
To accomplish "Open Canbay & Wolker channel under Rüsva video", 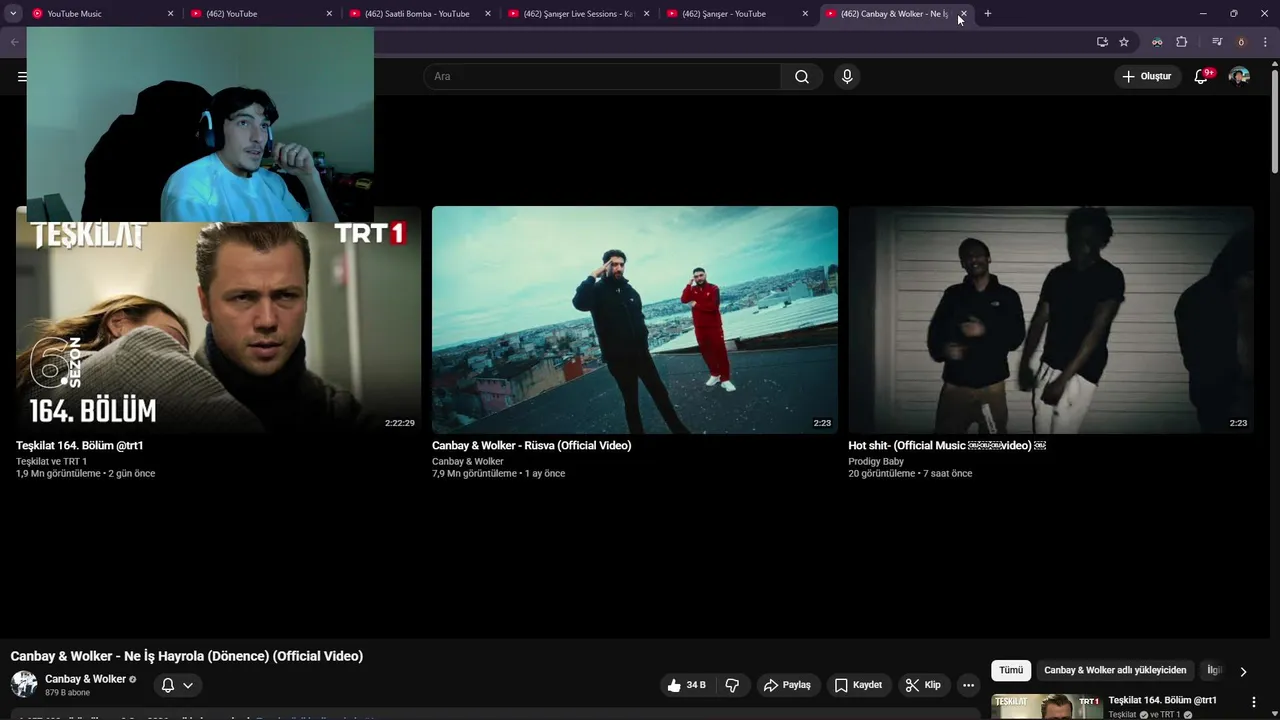I will point(468,462).
